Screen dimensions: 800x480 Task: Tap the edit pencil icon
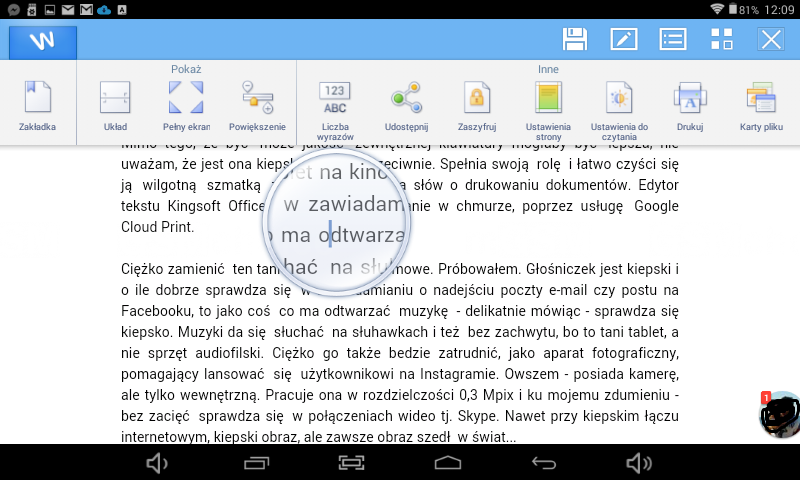point(624,40)
